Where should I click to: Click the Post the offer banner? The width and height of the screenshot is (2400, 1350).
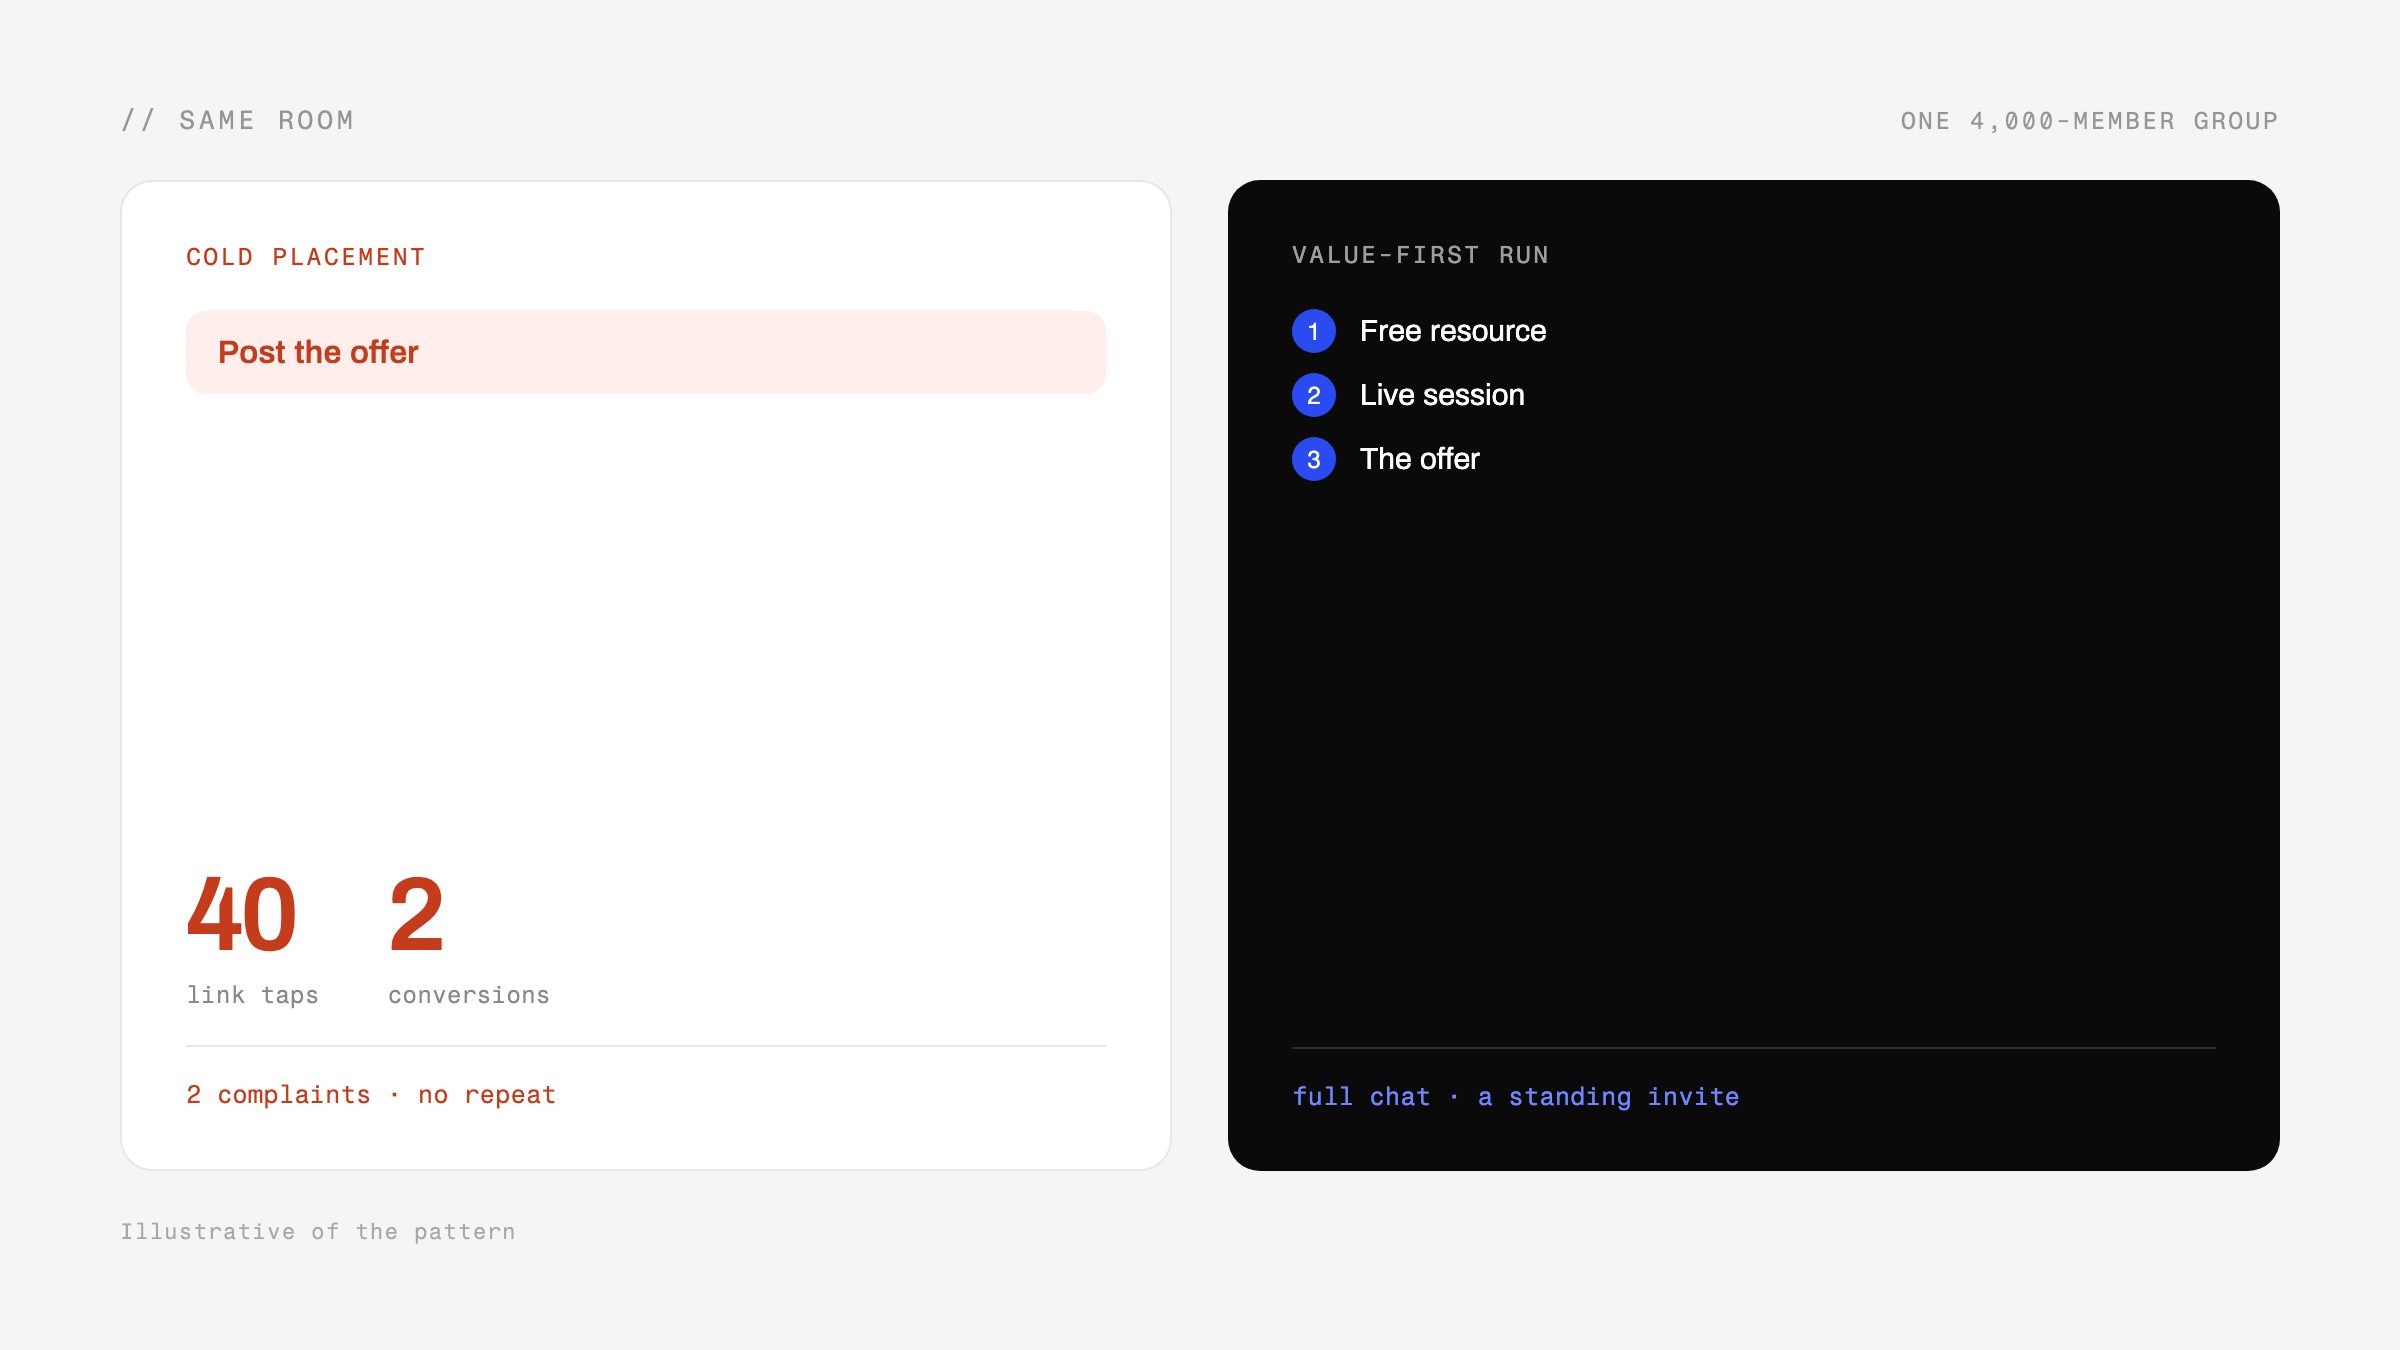pos(646,352)
